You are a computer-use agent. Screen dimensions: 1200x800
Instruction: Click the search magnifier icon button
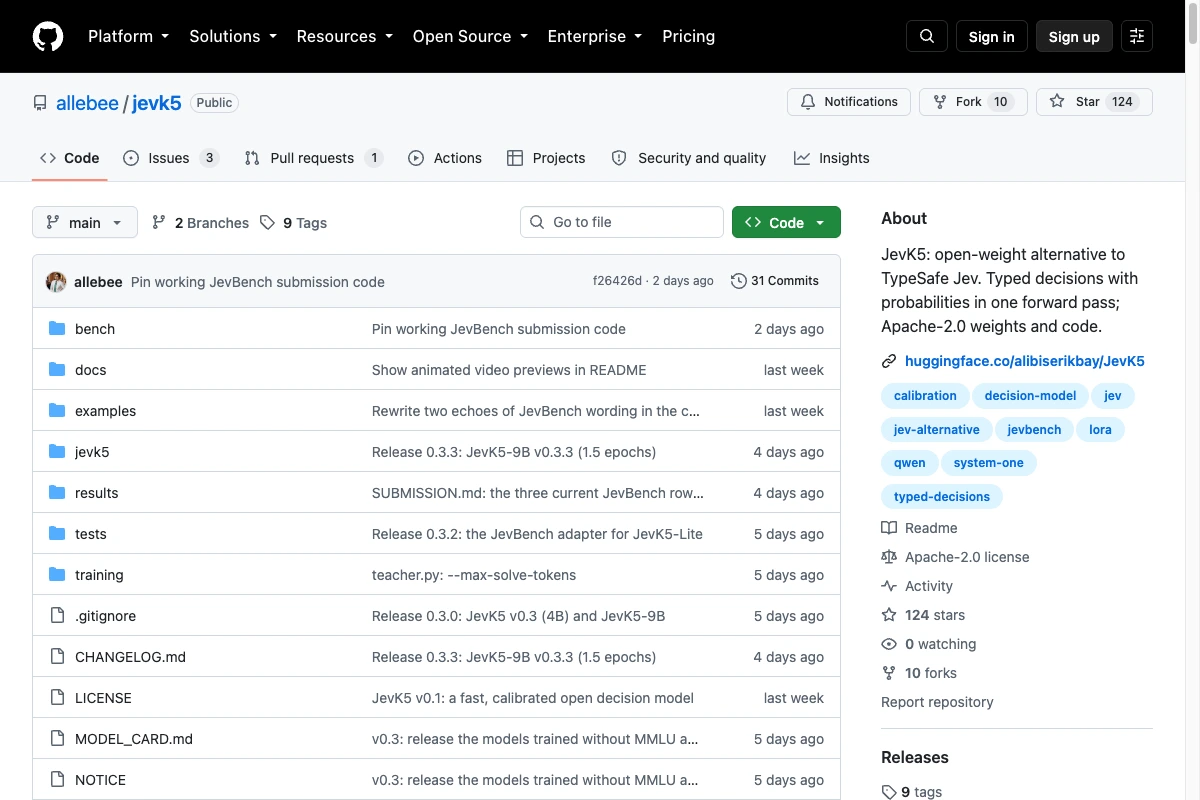[927, 36]
